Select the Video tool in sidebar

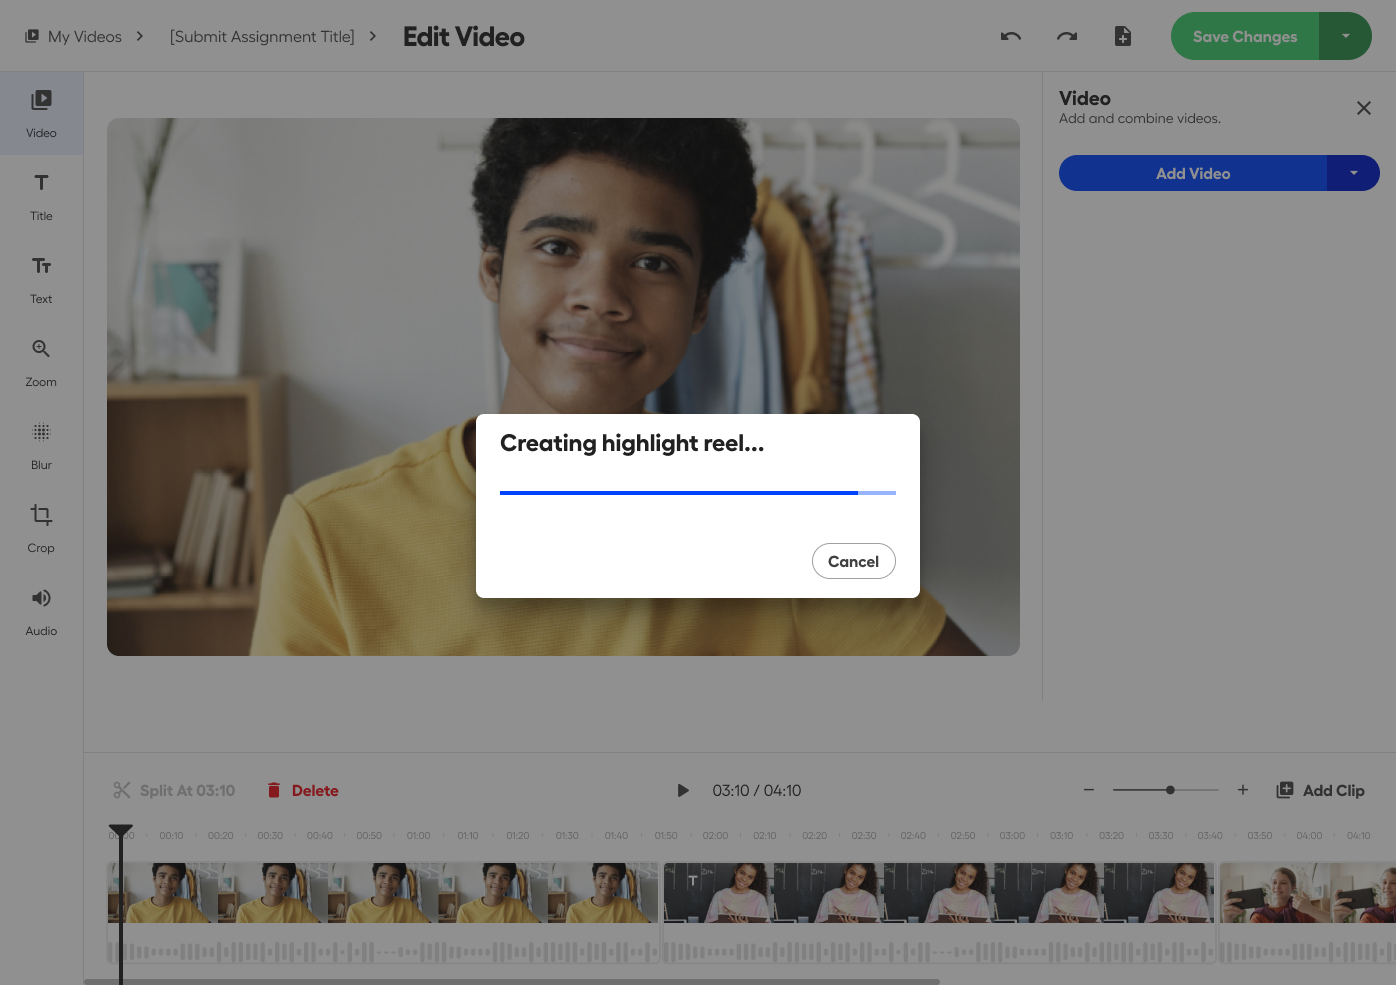(41, 113)
